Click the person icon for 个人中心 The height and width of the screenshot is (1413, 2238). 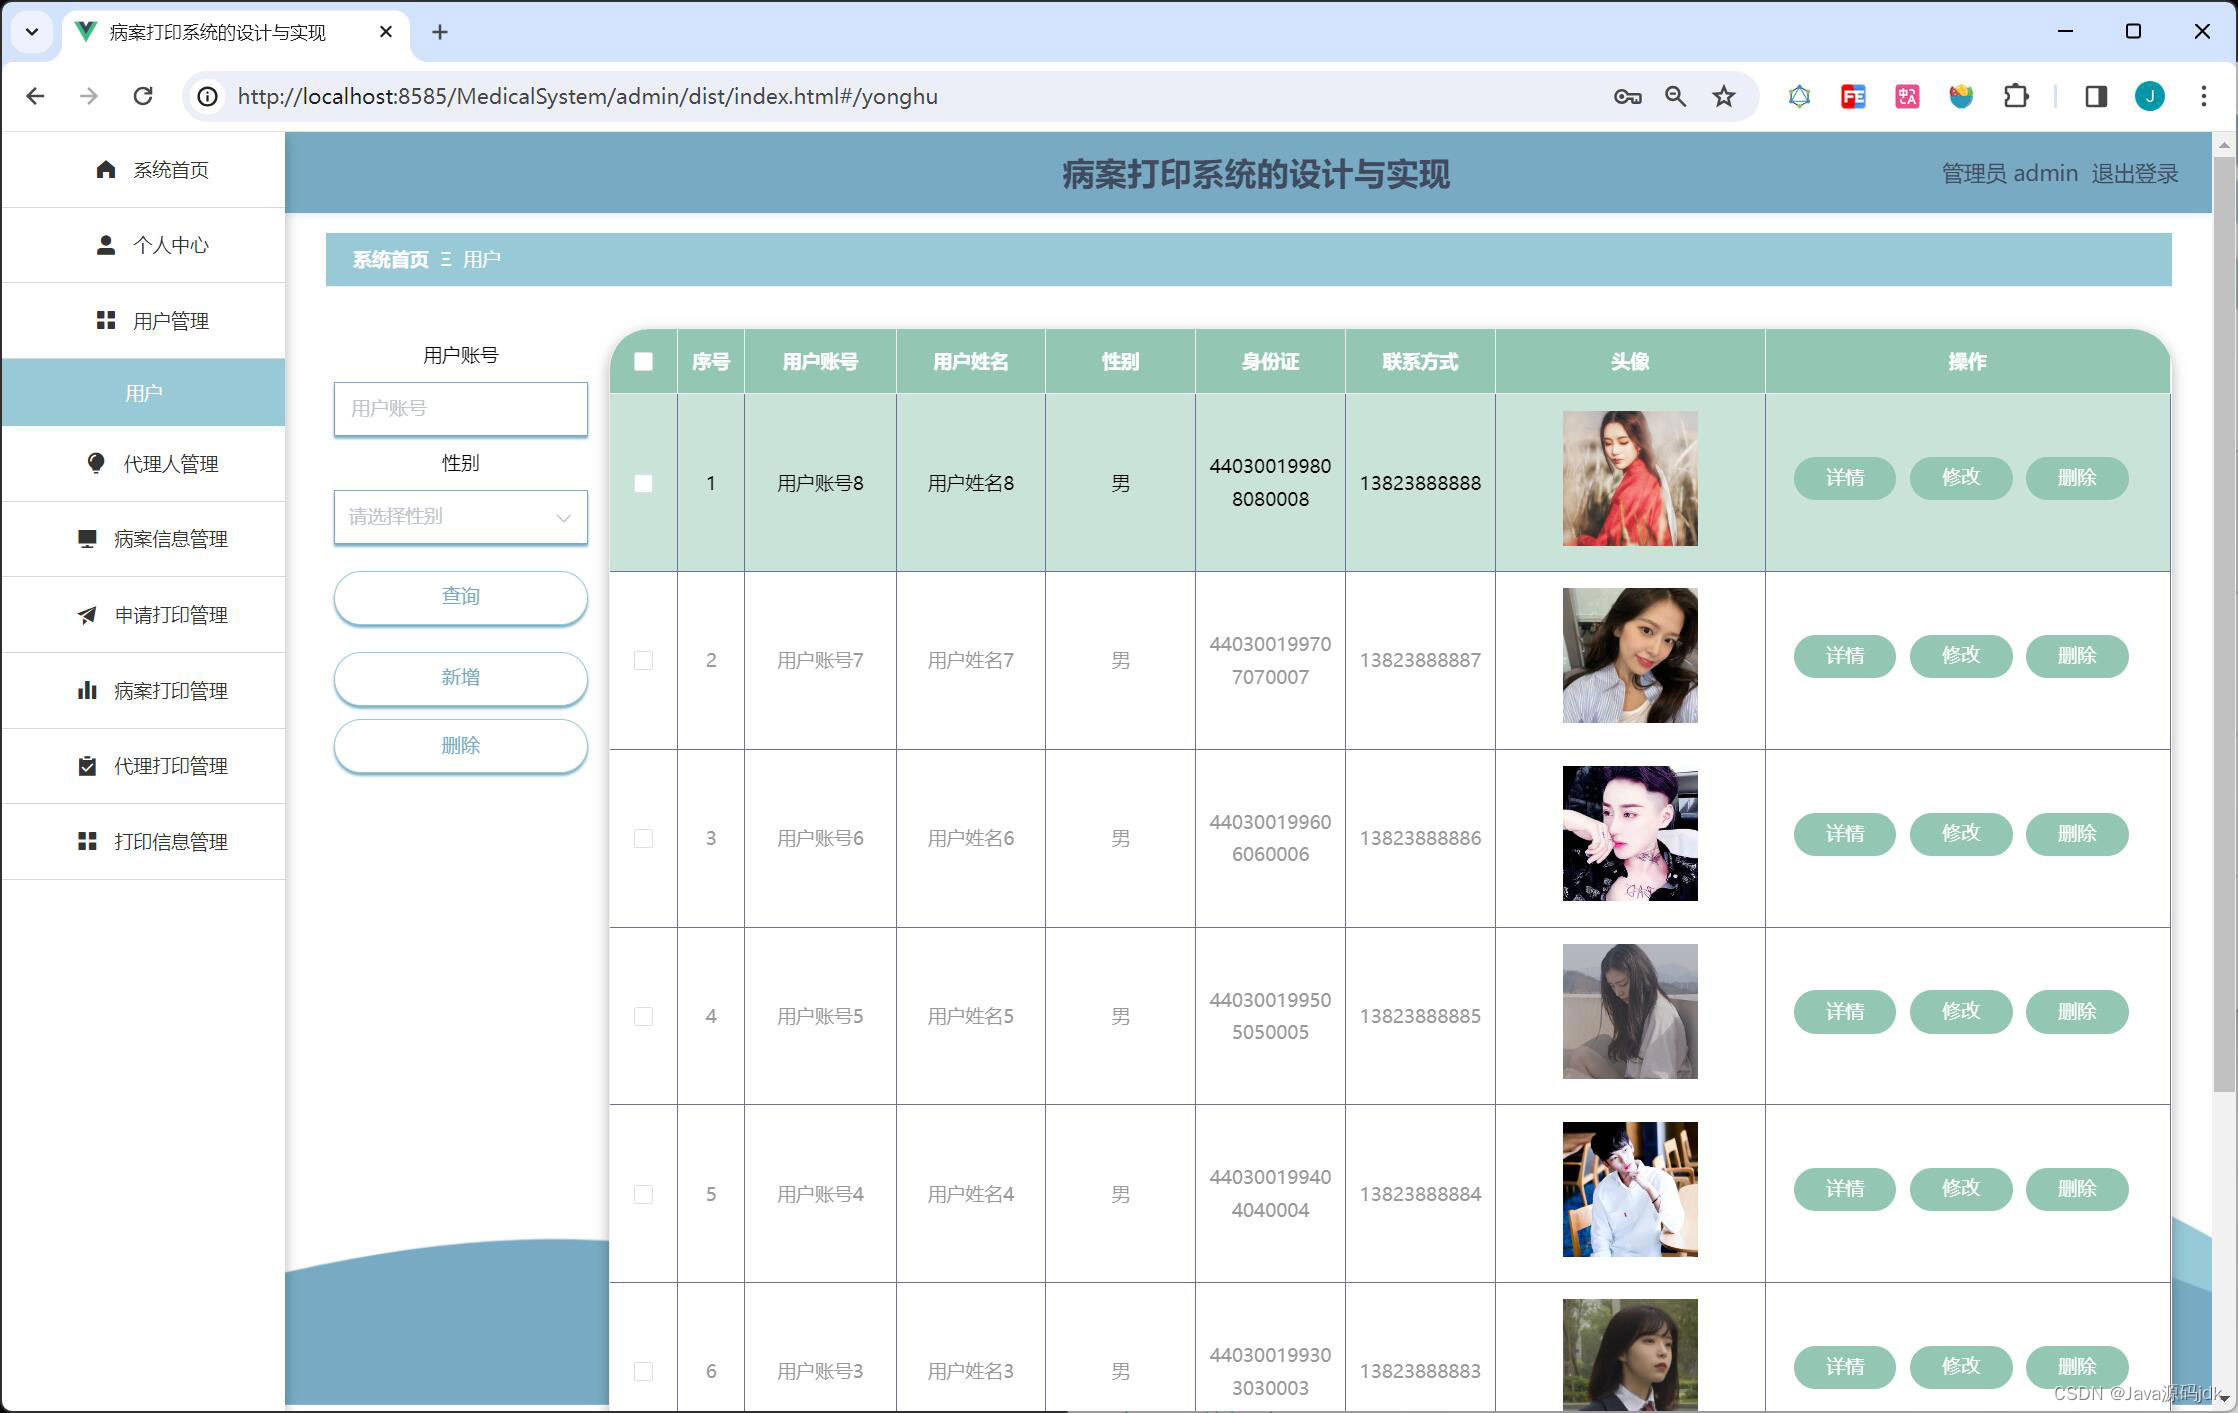[106, 245]
